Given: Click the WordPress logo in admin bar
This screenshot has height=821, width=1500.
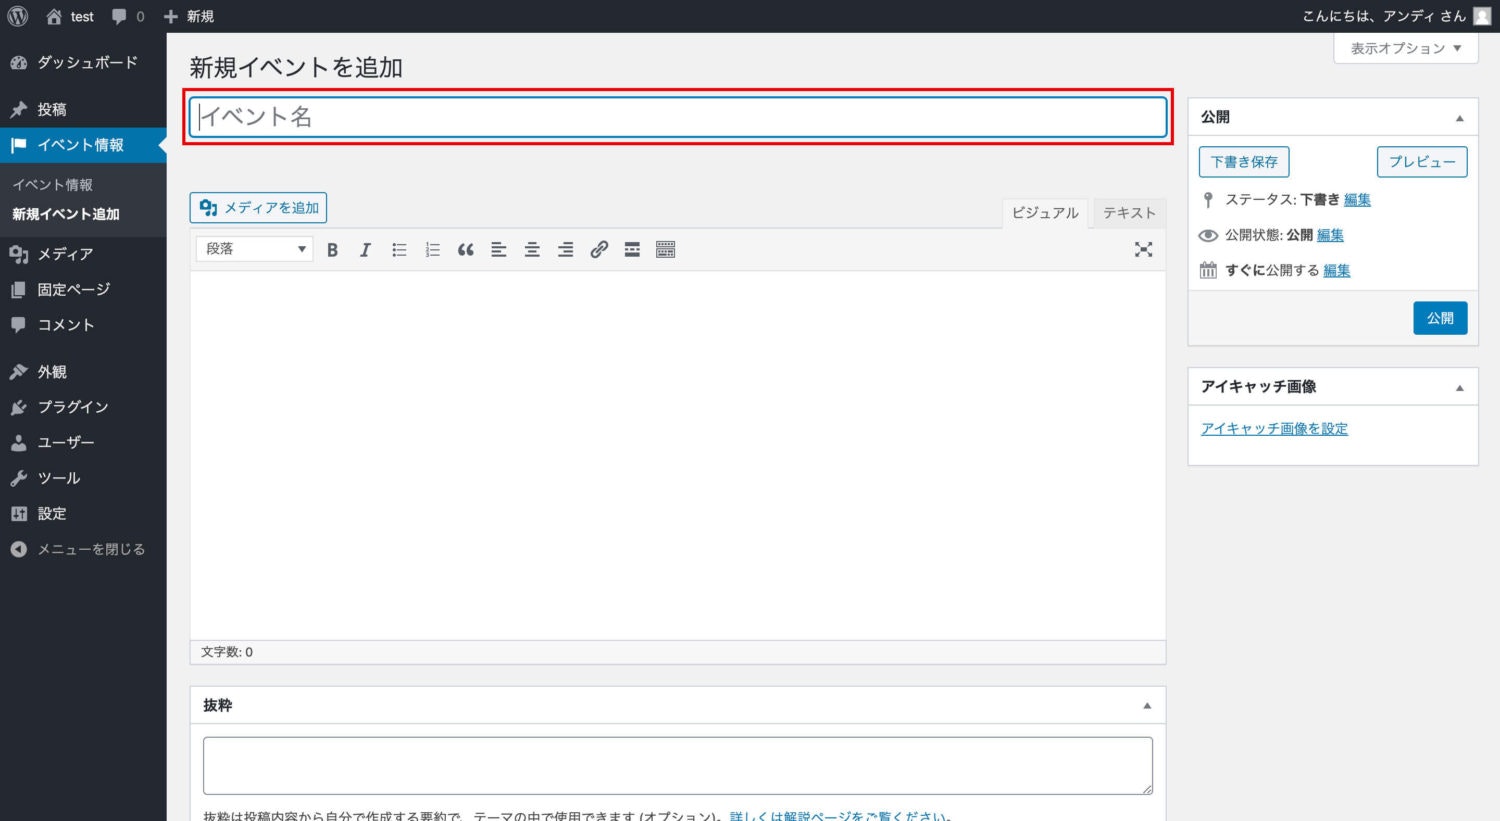Looking at the screenshot, I should 18,16.
